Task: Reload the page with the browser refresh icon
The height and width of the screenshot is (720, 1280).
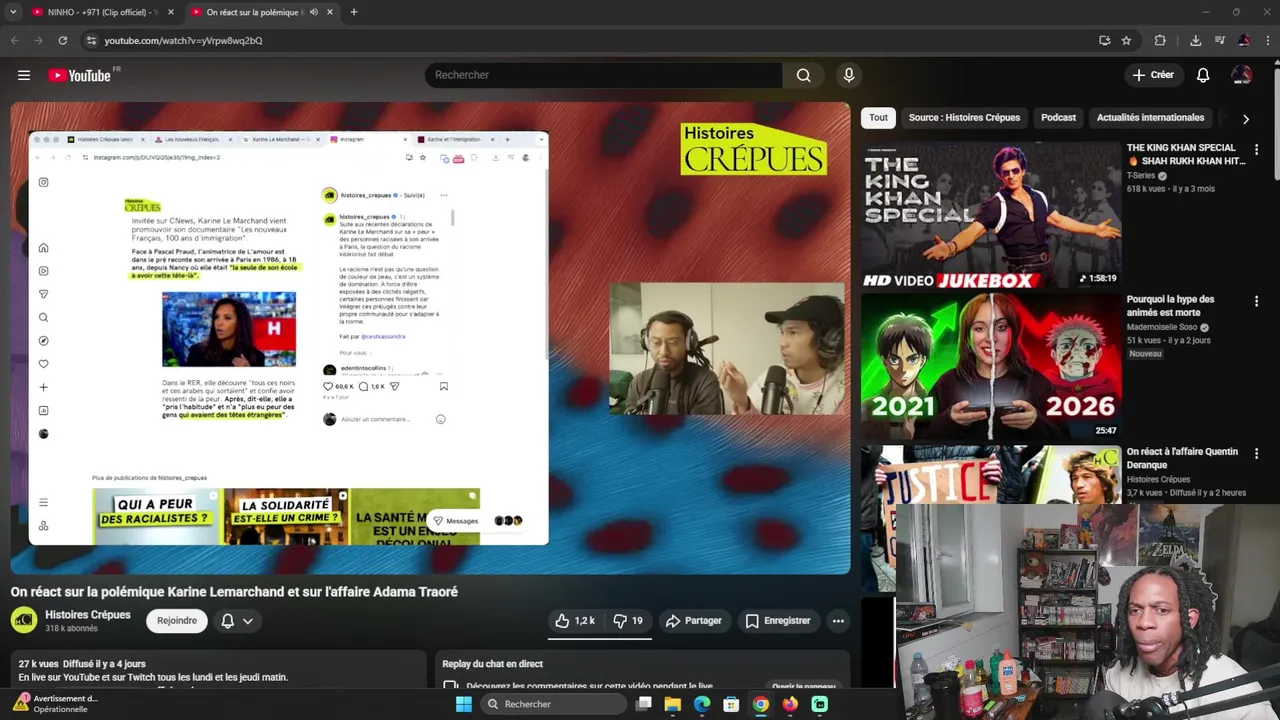Action: (x=62, y=40)
